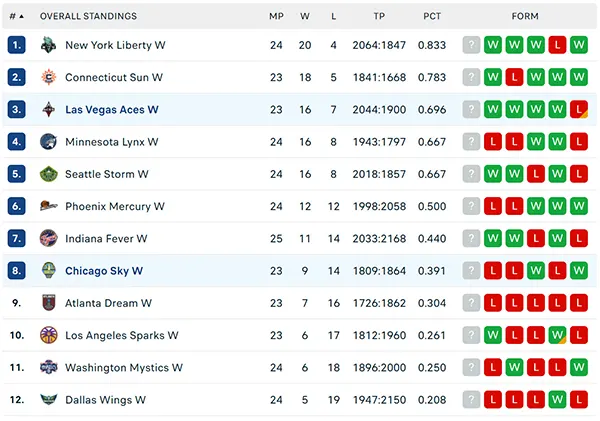Click the Las Vegas Aces team logo
This screenshot has width=600, height=421.
[49, 109]
